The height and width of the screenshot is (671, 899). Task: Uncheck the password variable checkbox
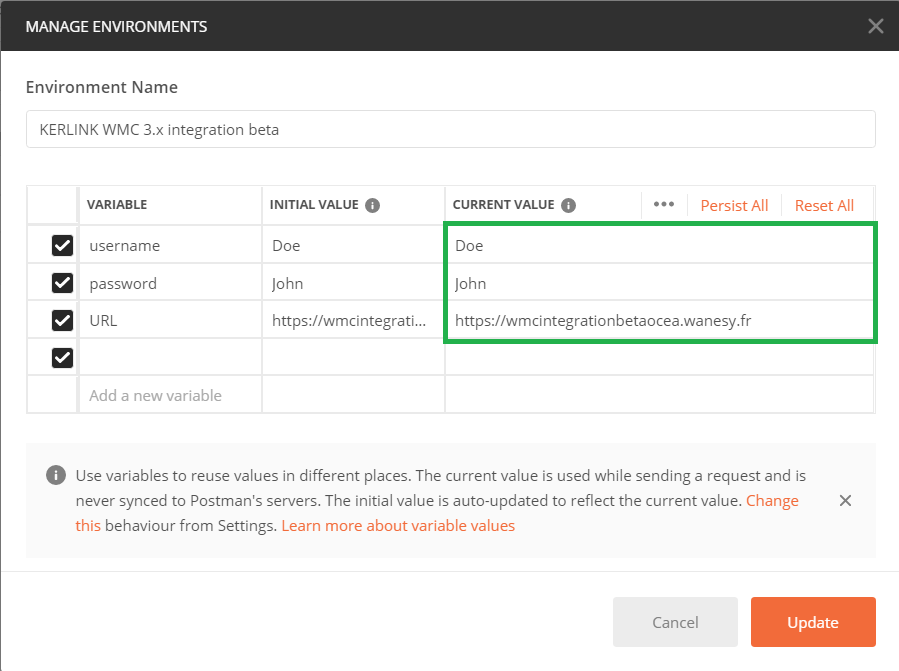(x=62, y=283)
